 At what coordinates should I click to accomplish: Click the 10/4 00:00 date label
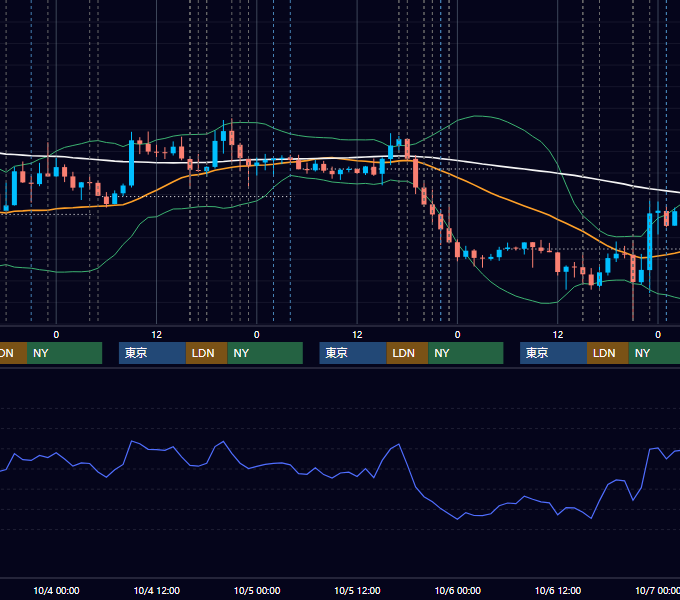coord(56,590)
